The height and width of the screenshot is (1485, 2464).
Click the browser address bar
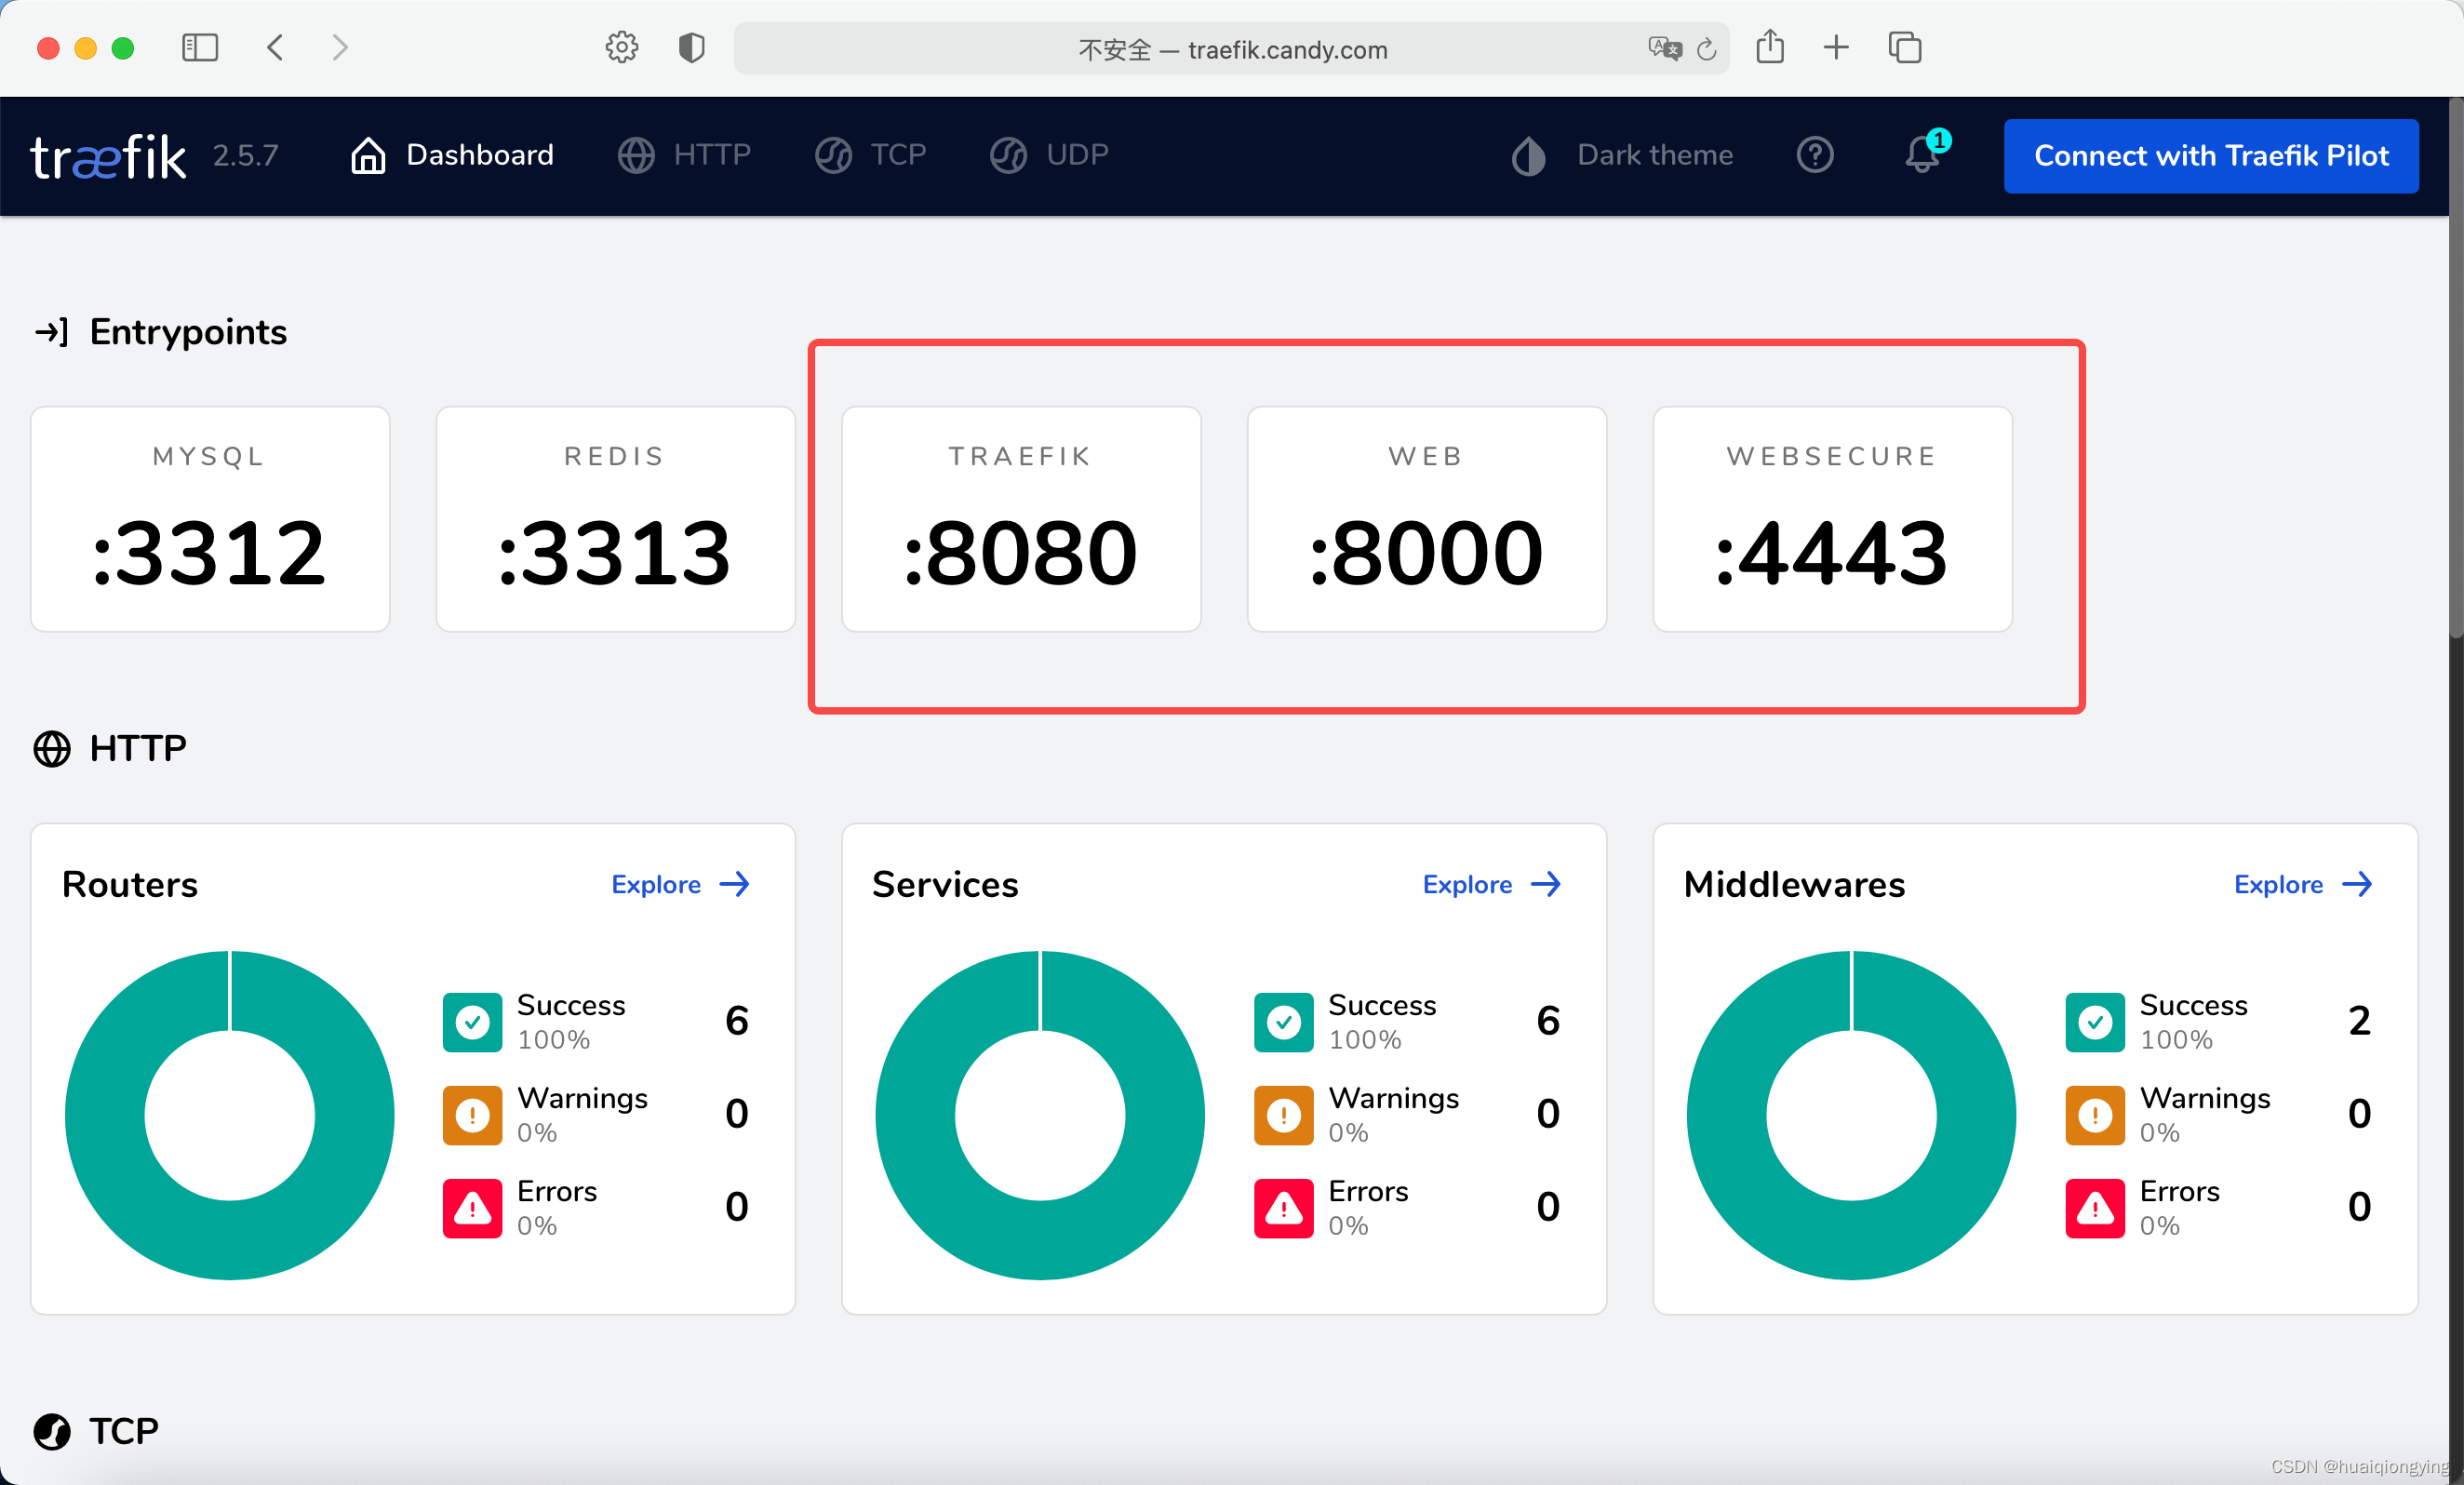click(1232, 49)
